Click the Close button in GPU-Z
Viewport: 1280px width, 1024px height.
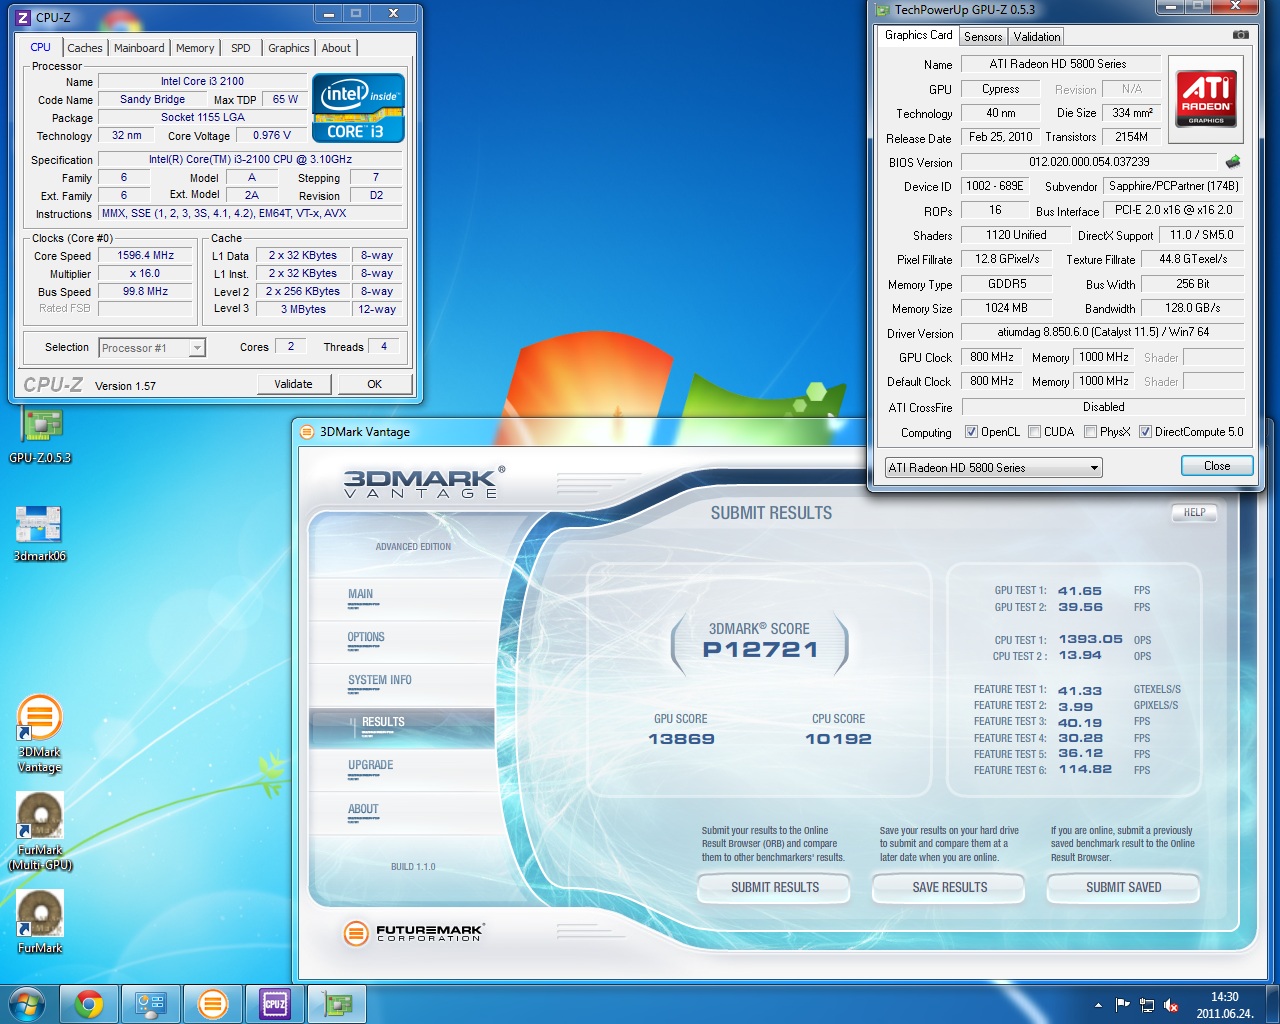1217,466
